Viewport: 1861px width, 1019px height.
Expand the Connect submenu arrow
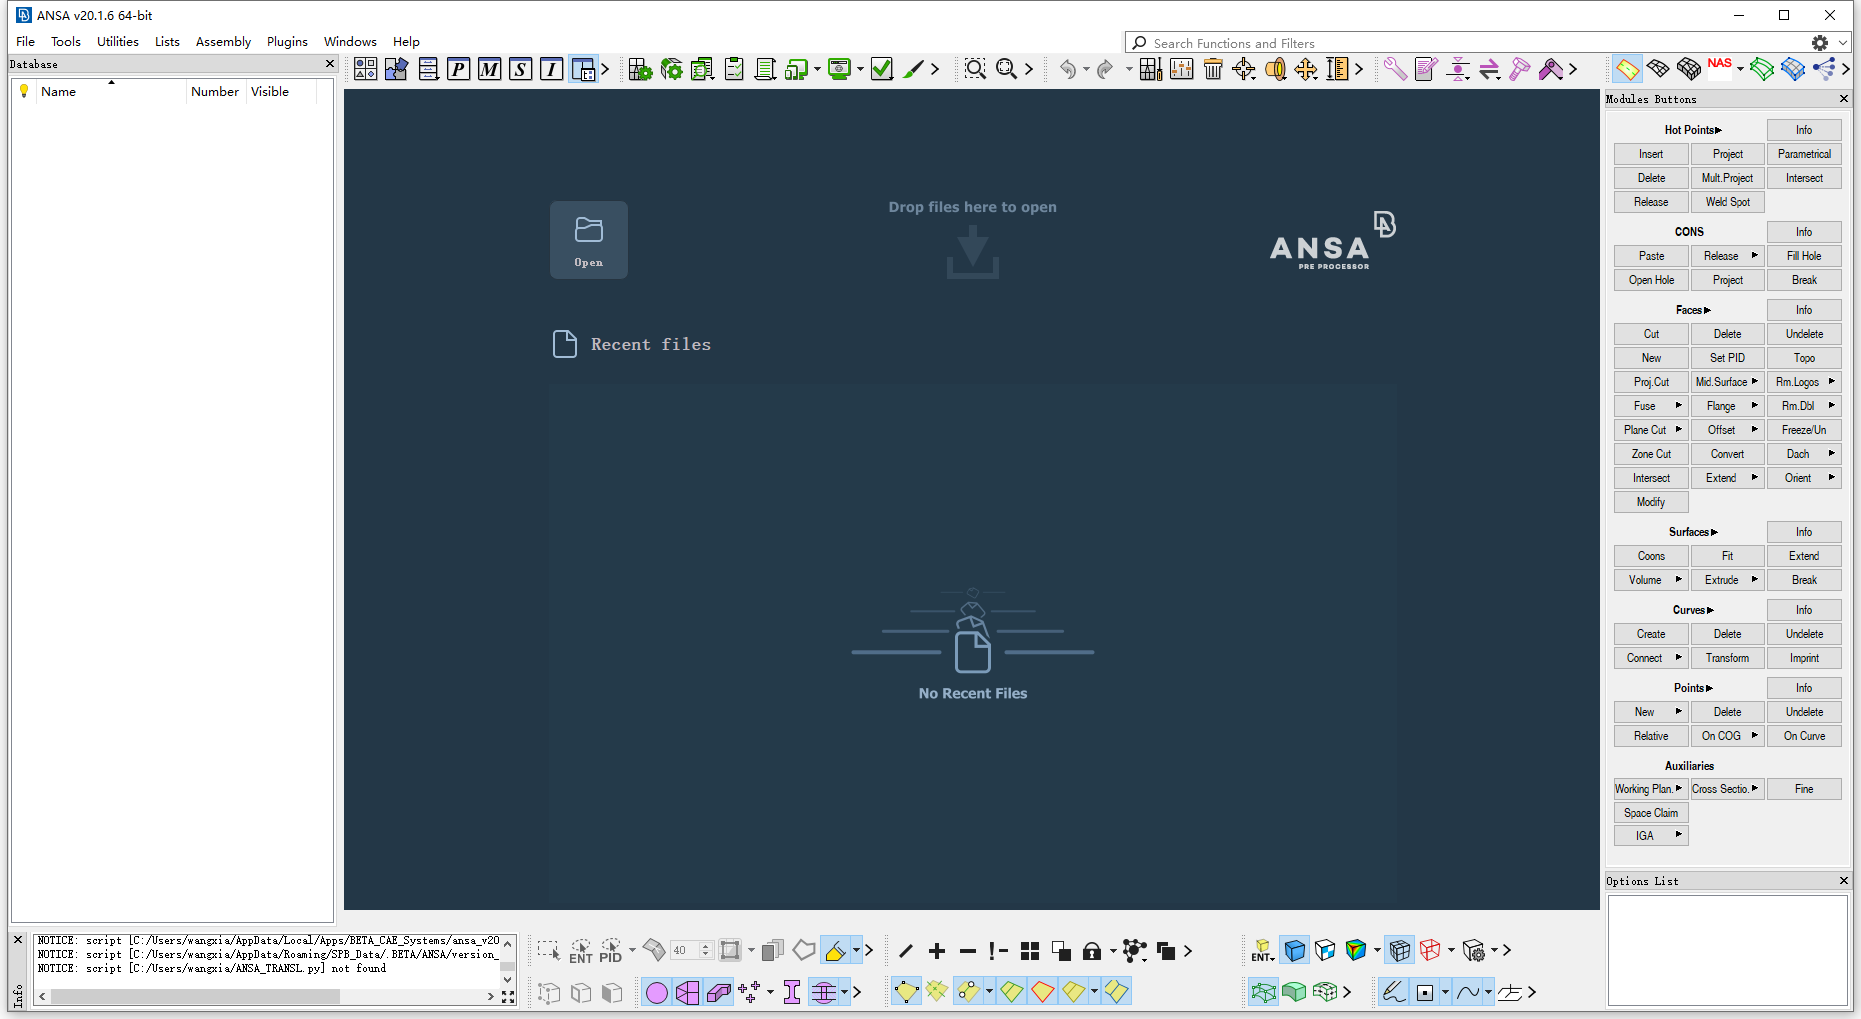point(1679,657)
